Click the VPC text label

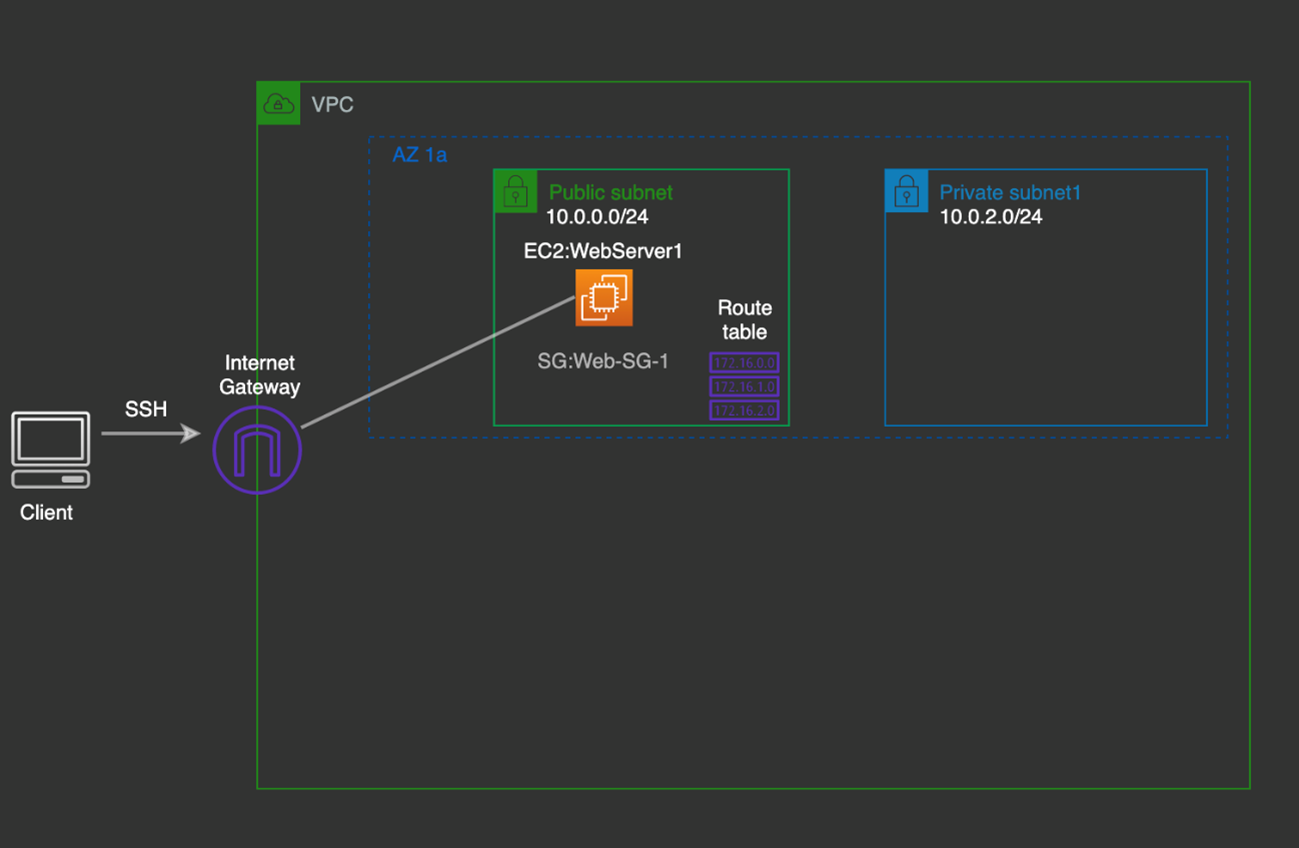coord(332,105)
